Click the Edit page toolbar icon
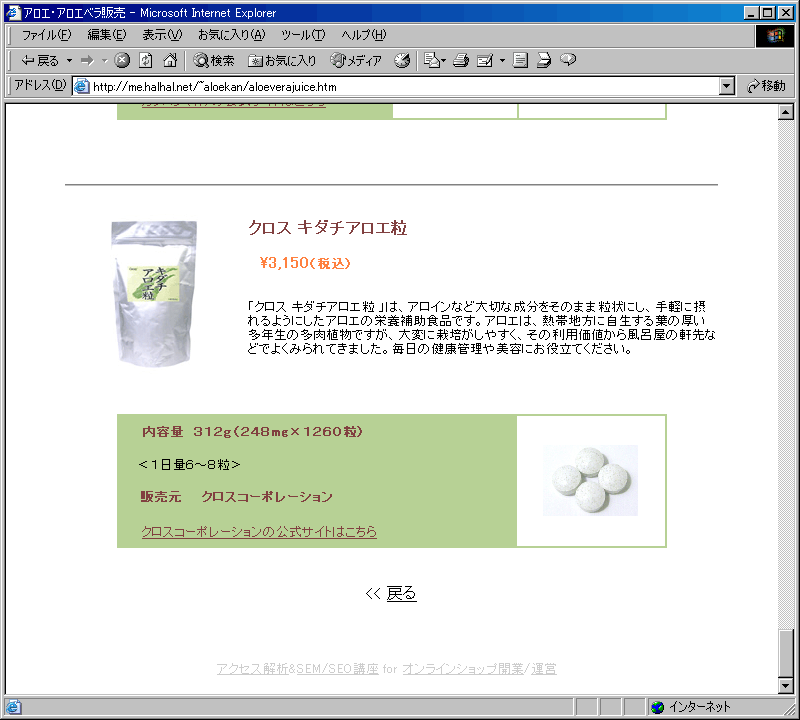This screenshot has height=720, width=800. click(x=485, y=61)
